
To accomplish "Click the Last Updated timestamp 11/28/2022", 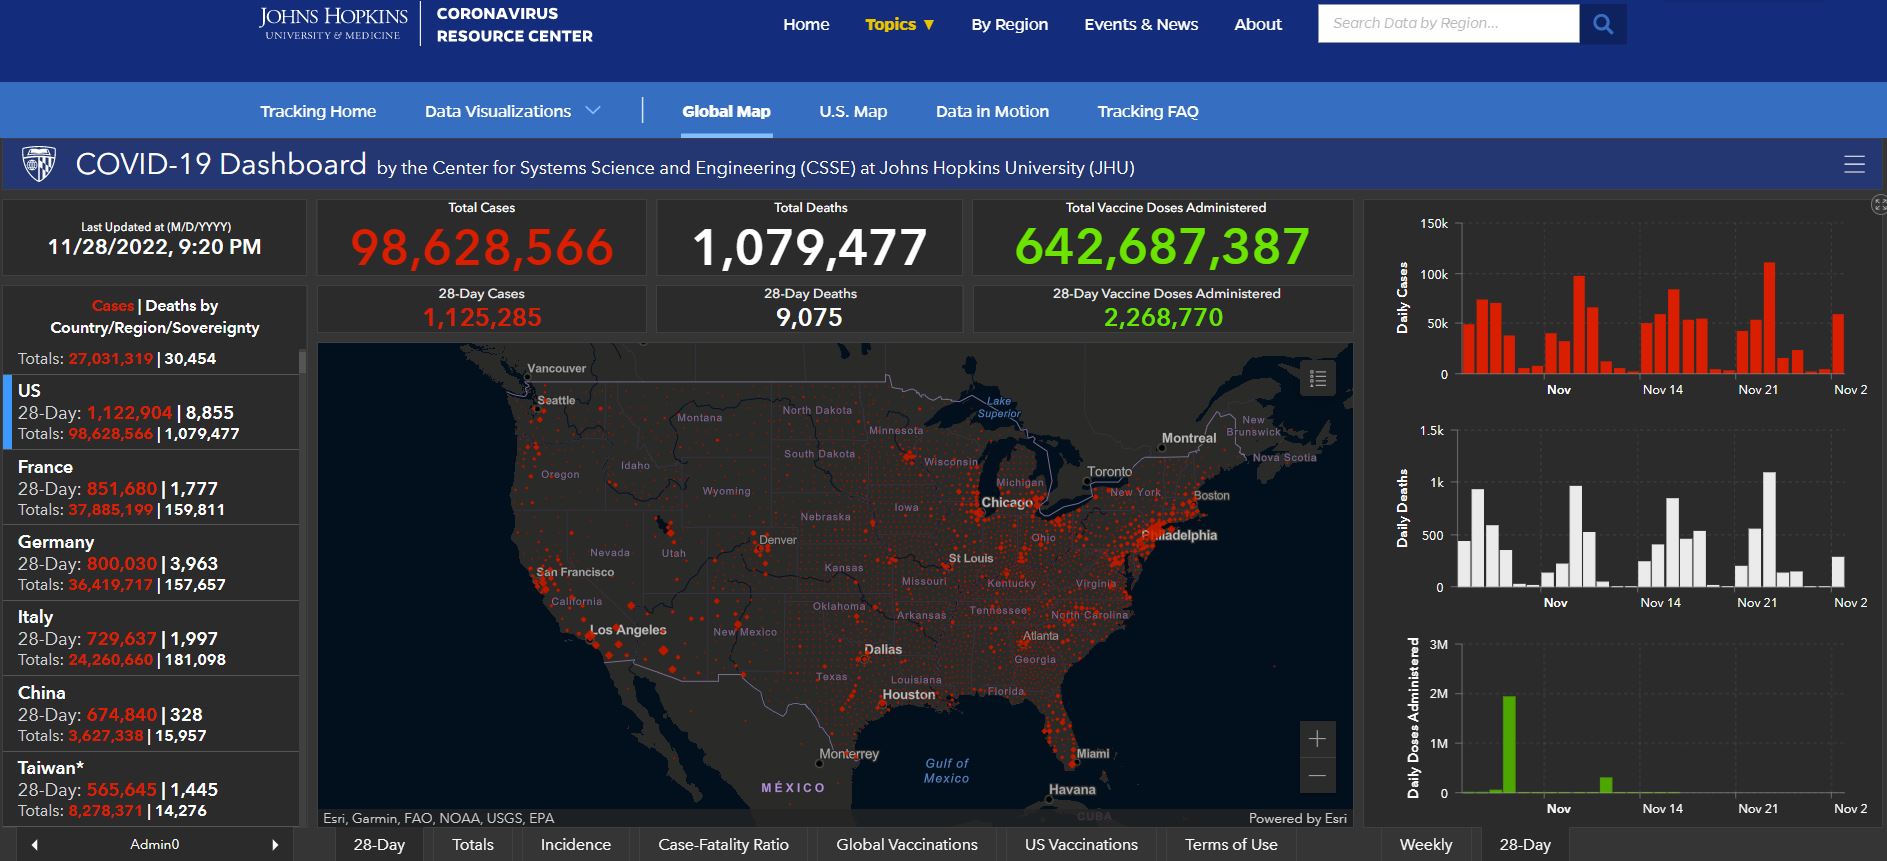I will tap(155, 247).
